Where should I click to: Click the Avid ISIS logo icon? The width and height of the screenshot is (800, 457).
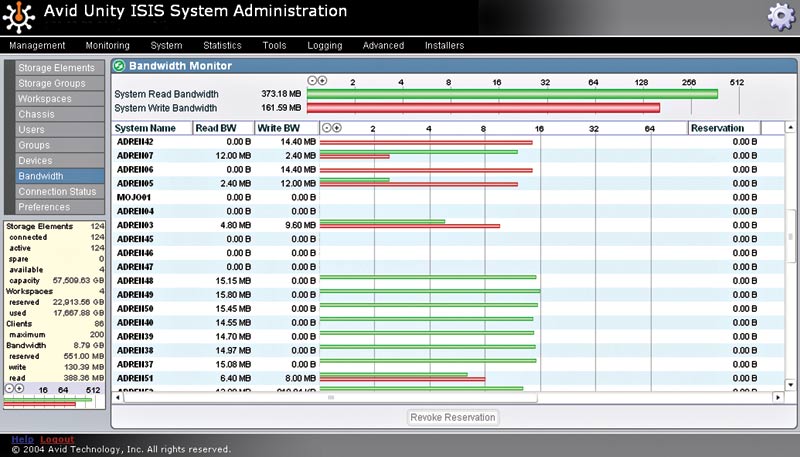coord(18,17)
